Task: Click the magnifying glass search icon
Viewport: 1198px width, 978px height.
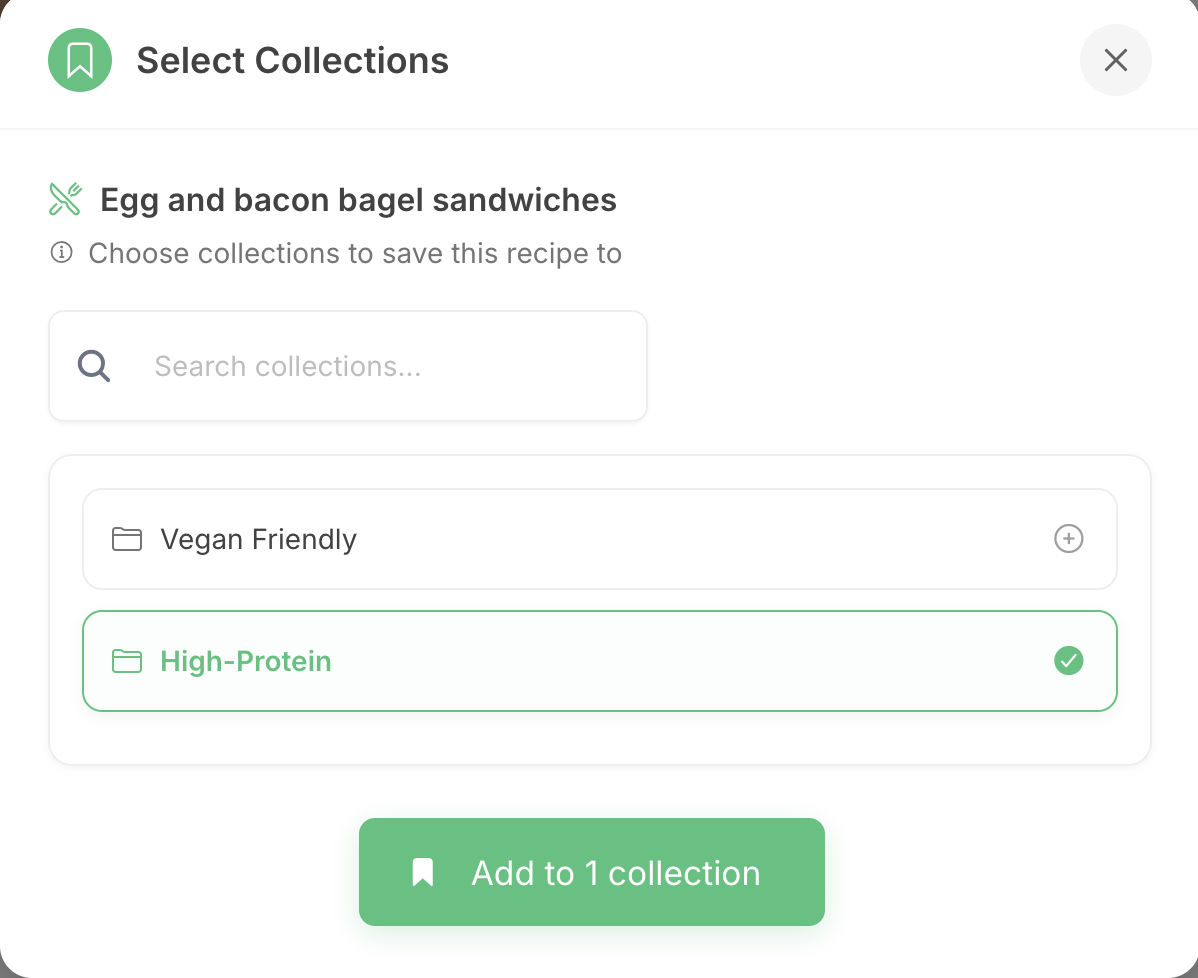Action: pyautogui.click(x=94, y=366)
